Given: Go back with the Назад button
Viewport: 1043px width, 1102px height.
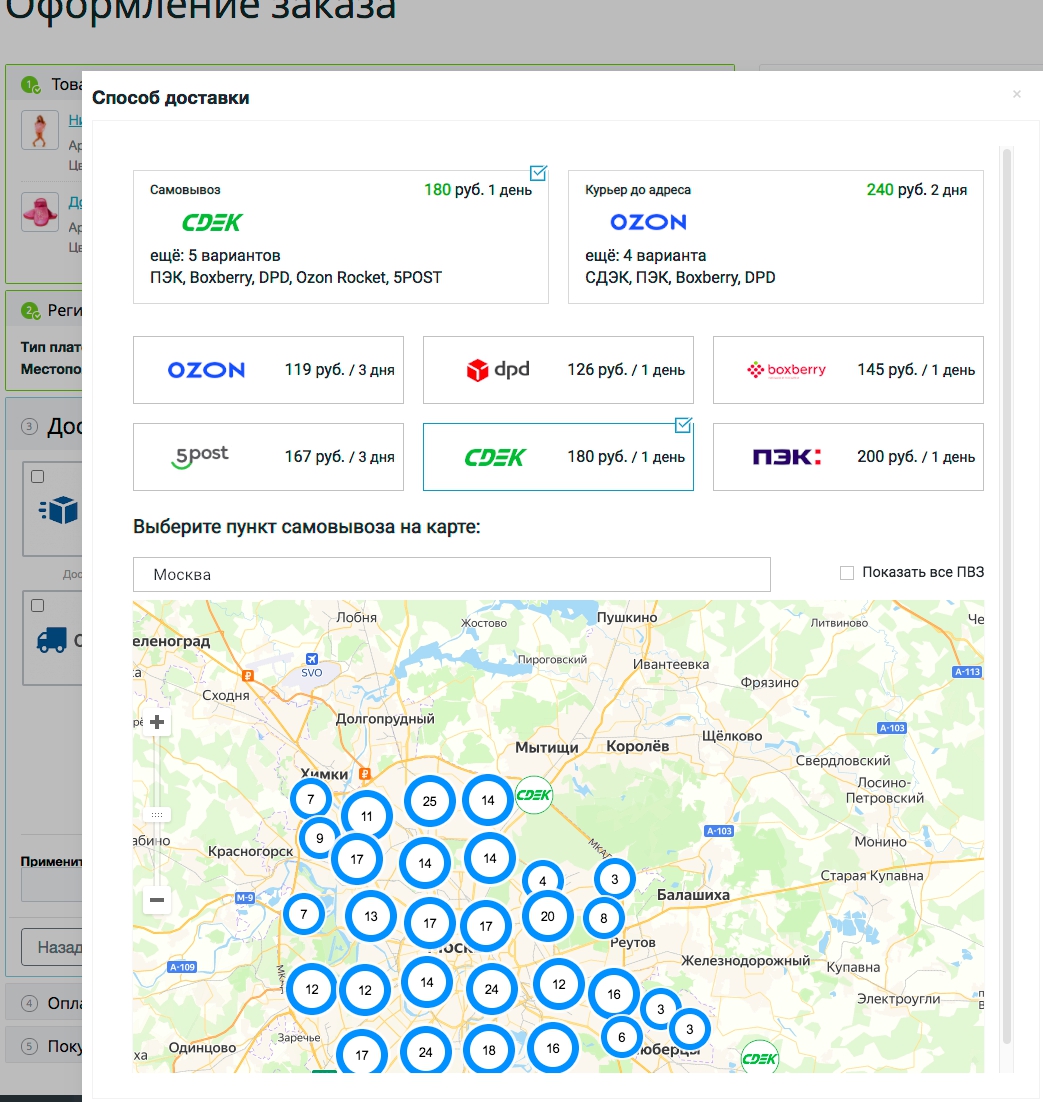Looking at the screenshot, I should point(52,947).
